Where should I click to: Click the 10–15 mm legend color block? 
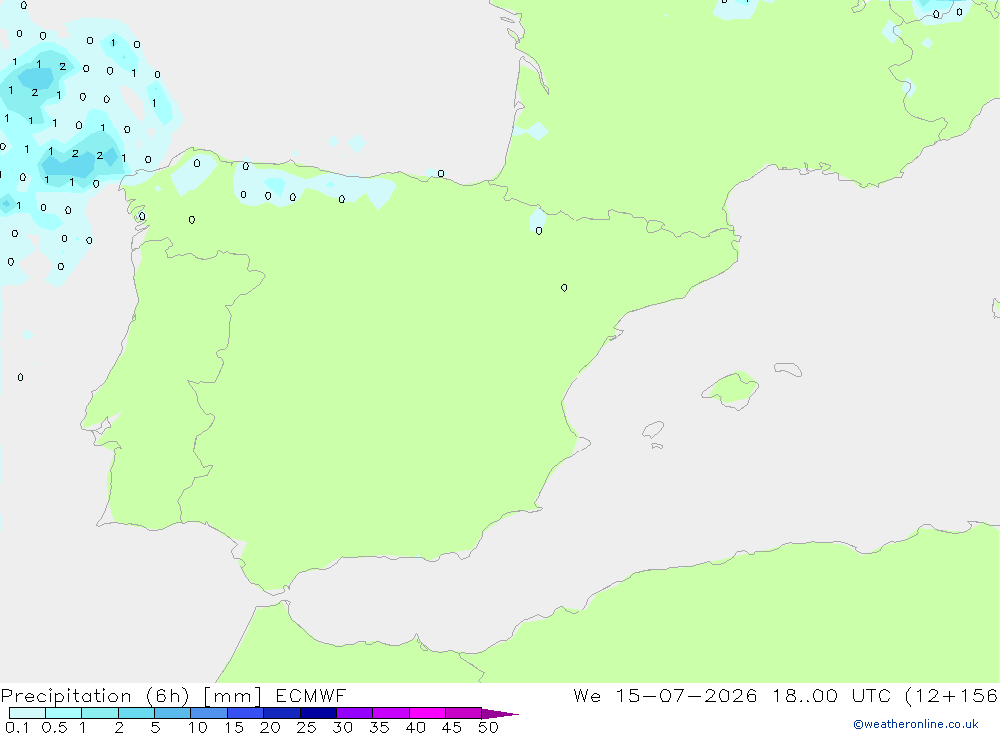(209, 713)
